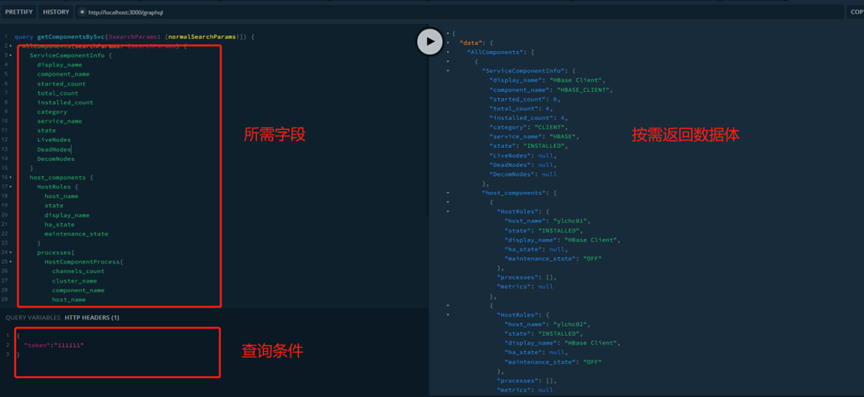Collapse ServiceComponentInfo block at editor line 3
This screenshot has width=864, height=397.
tap(11, 55)
